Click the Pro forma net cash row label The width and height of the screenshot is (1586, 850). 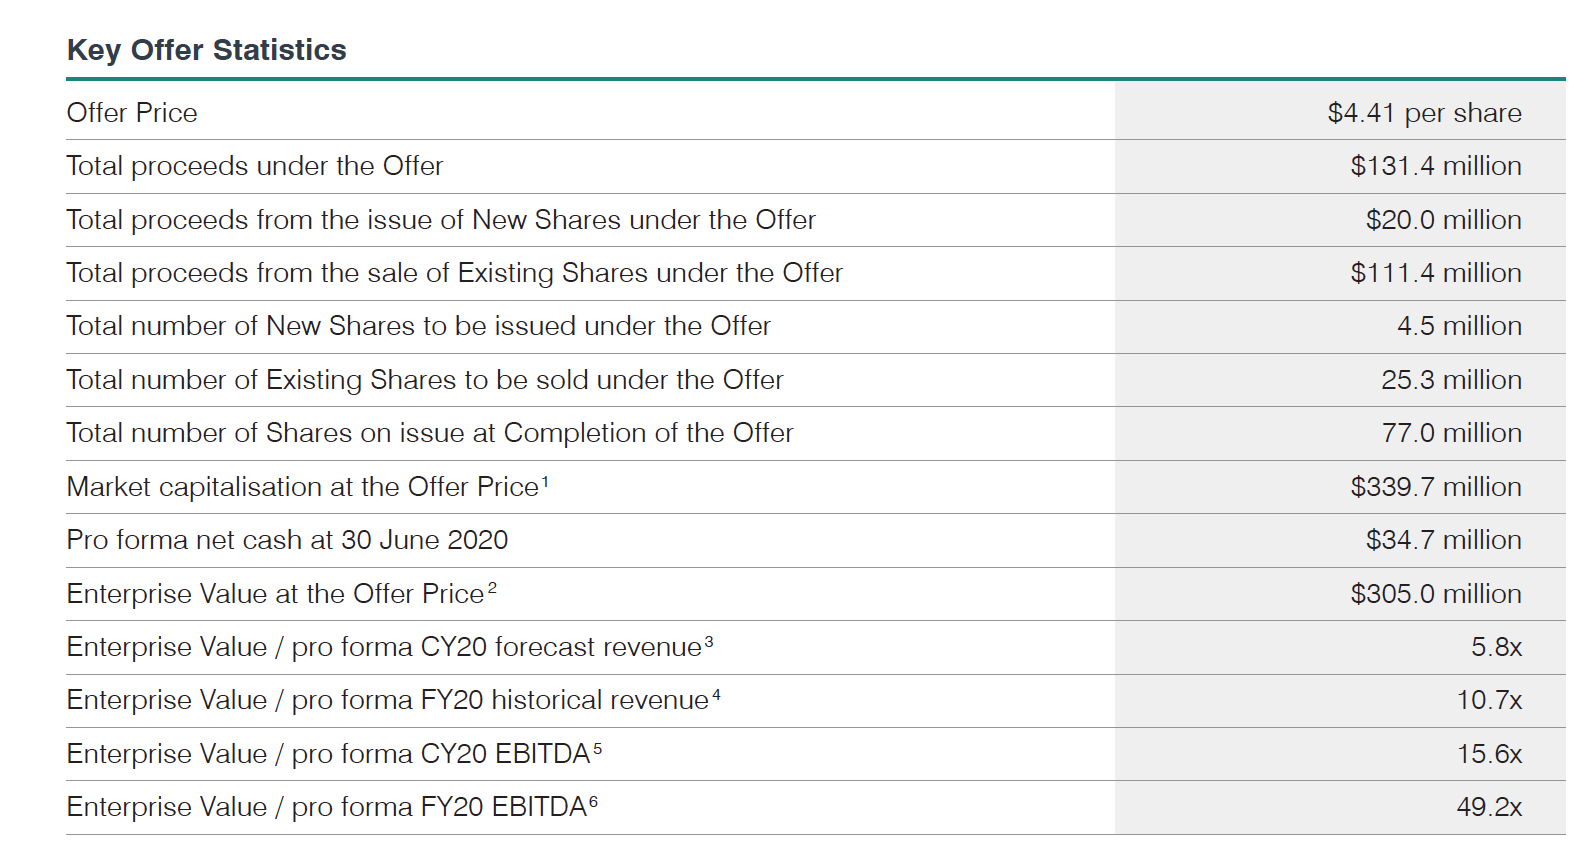click(x=287, y=540)
